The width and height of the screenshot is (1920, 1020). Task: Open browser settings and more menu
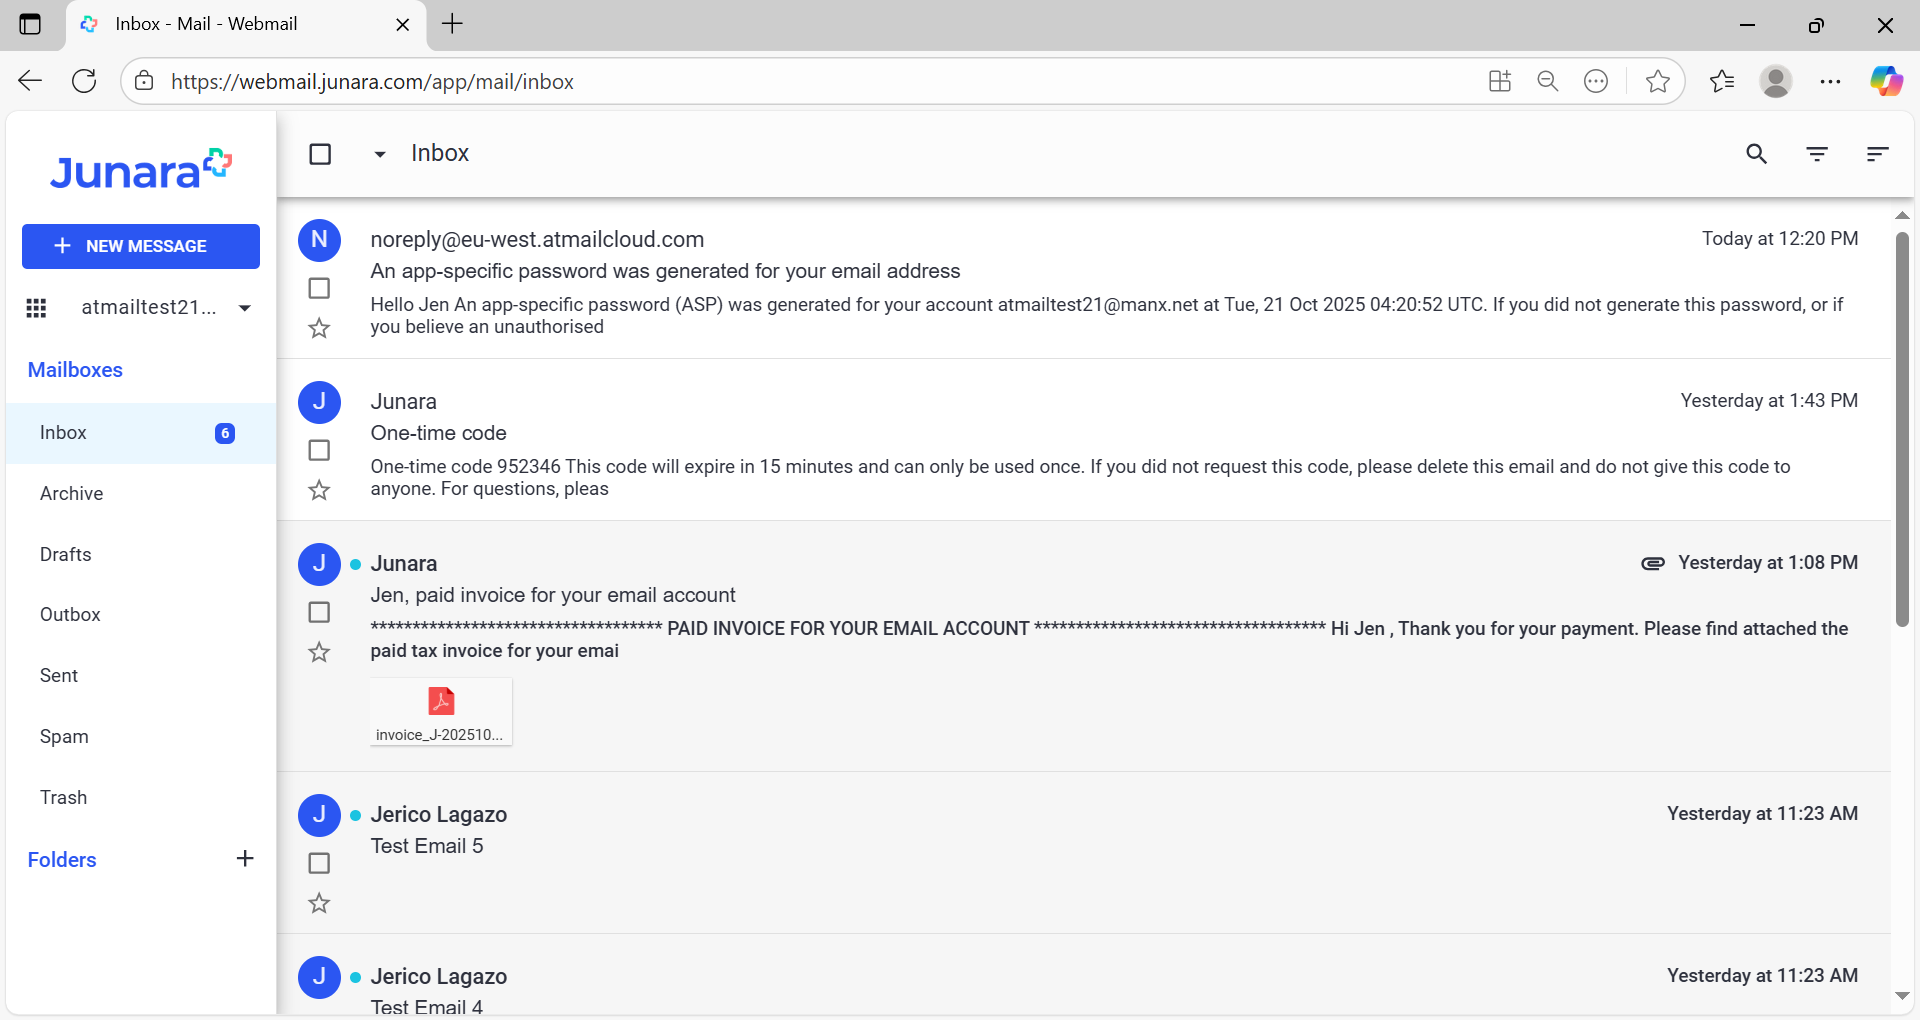tap(1831, 81)
